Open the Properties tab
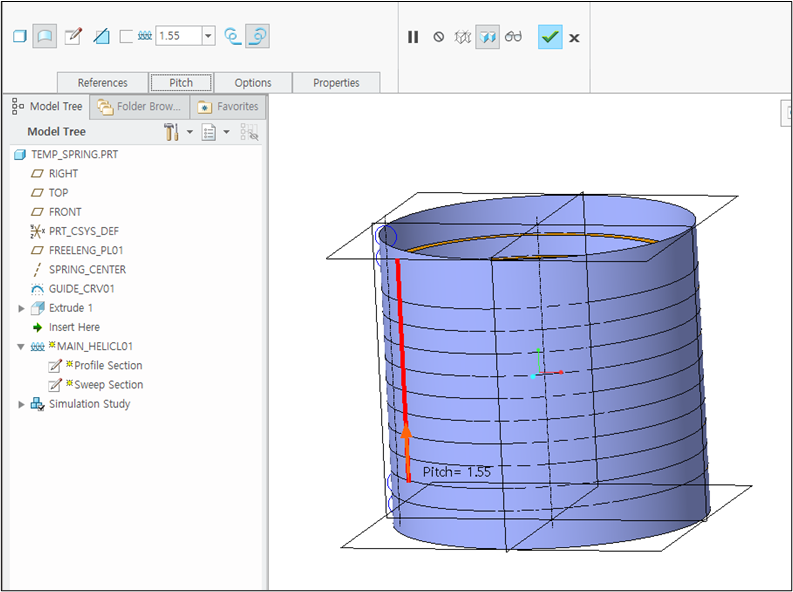Image resolution: width=793 pixels, height=592 pixels. coord(336,82)
